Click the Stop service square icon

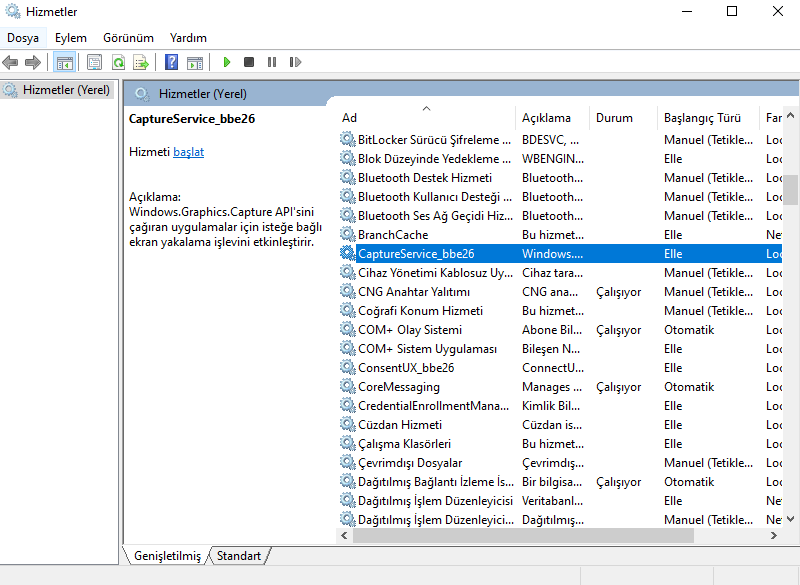pos(249,62)
